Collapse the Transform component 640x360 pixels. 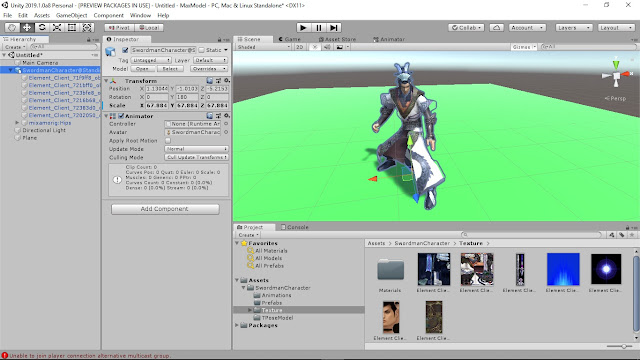[106, 81]
